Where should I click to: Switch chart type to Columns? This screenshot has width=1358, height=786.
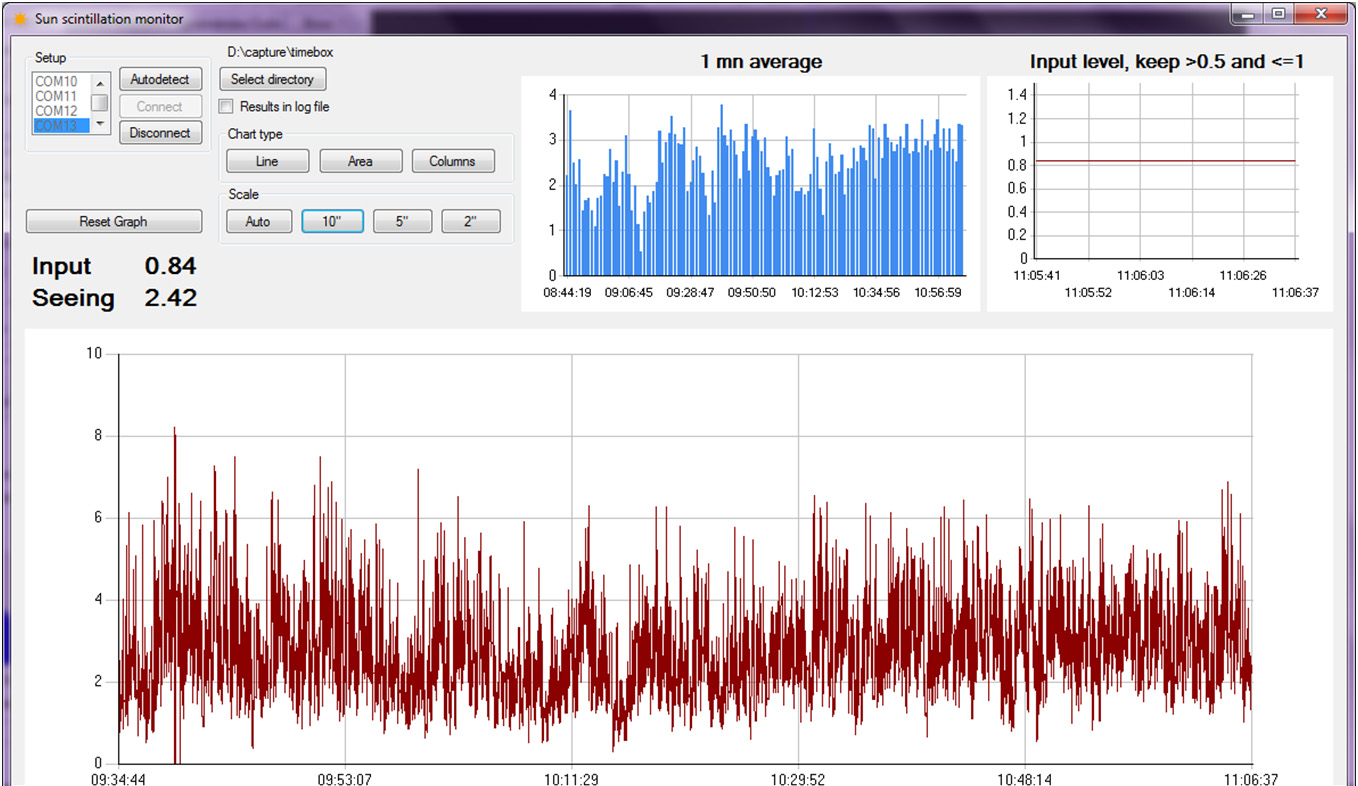[x=453, y=161]
